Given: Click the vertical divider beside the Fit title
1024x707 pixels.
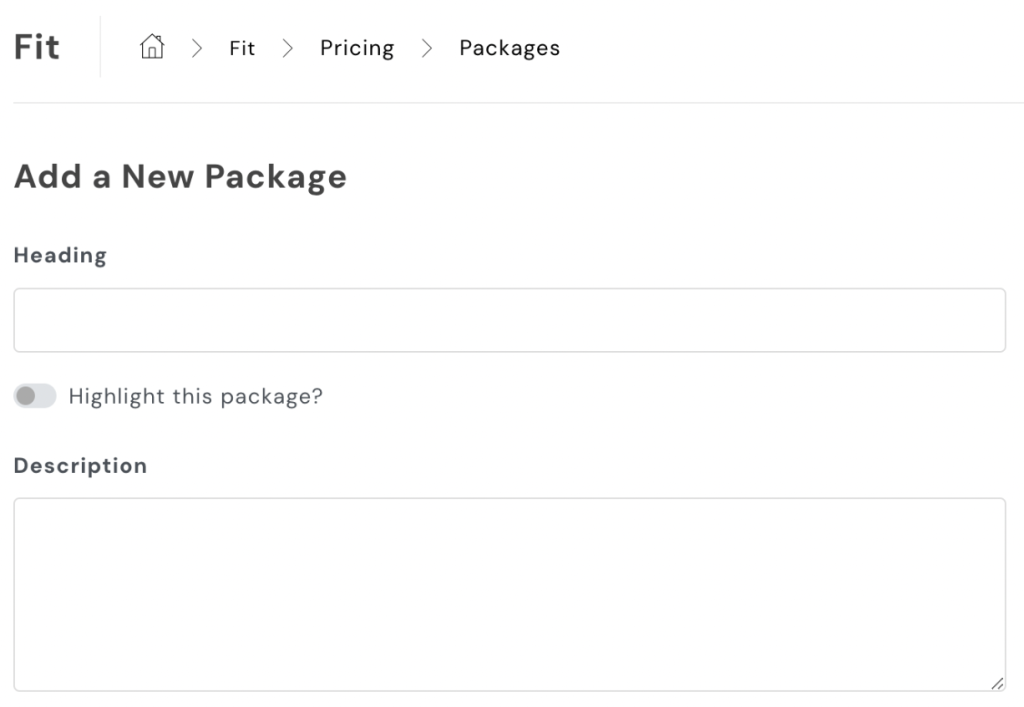Looking at the screenshot, I should click(x=100, y=47).
